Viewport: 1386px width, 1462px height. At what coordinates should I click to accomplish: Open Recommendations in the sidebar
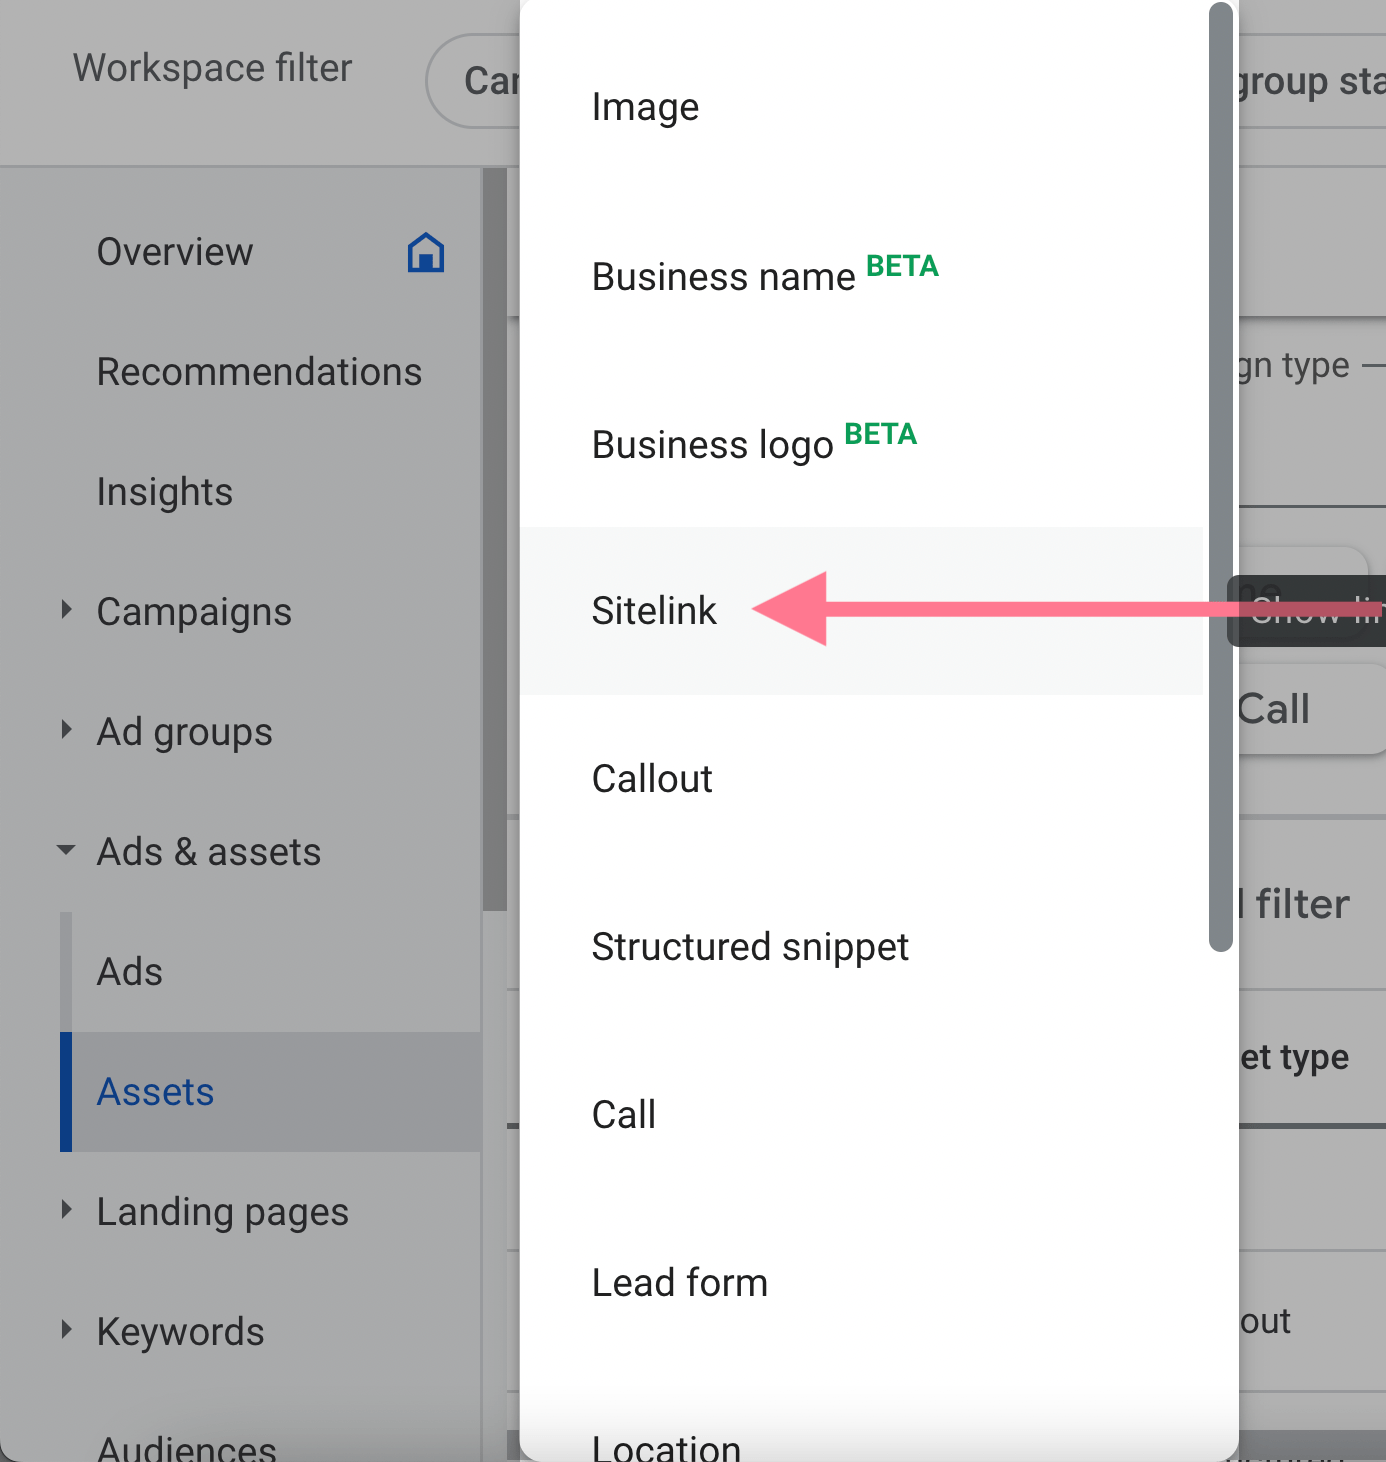tap(259, 372)
